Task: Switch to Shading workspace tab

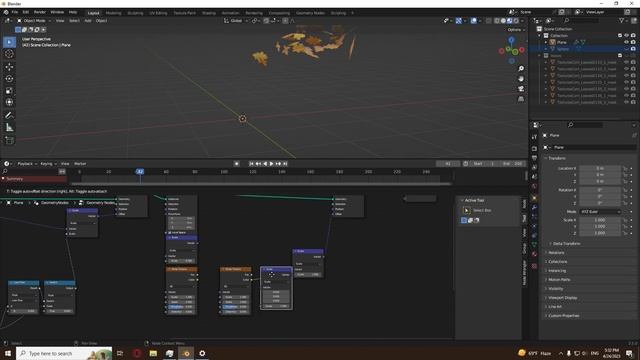Action: click(209, 13)
